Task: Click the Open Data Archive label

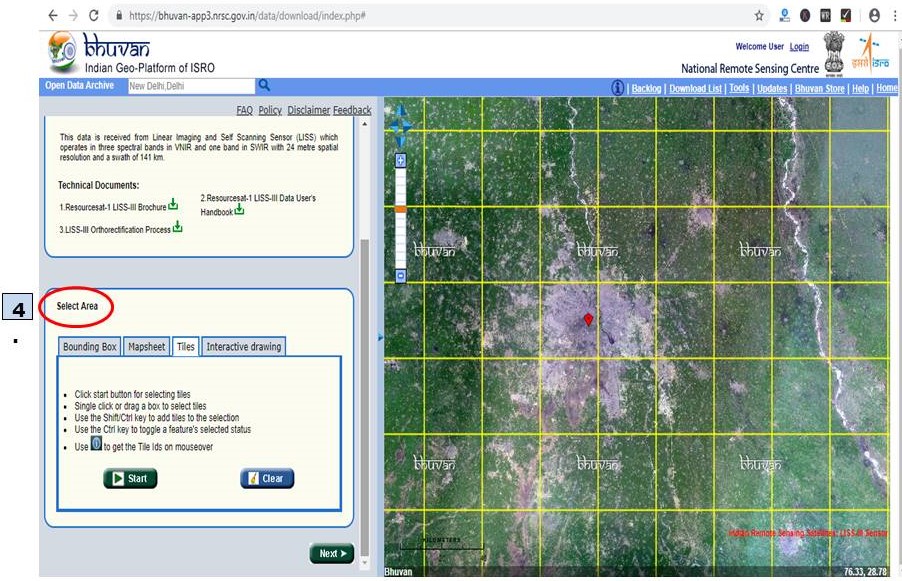Action: tap(79, 85)
